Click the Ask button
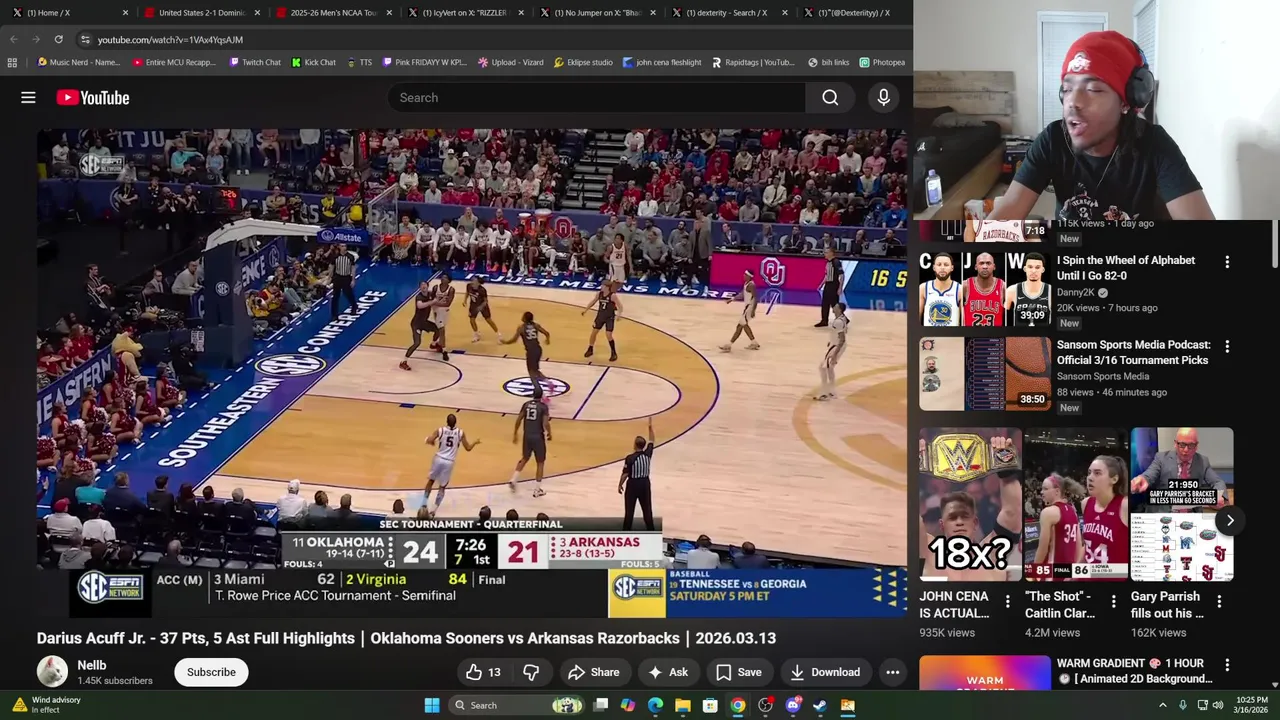 [668, 672]
